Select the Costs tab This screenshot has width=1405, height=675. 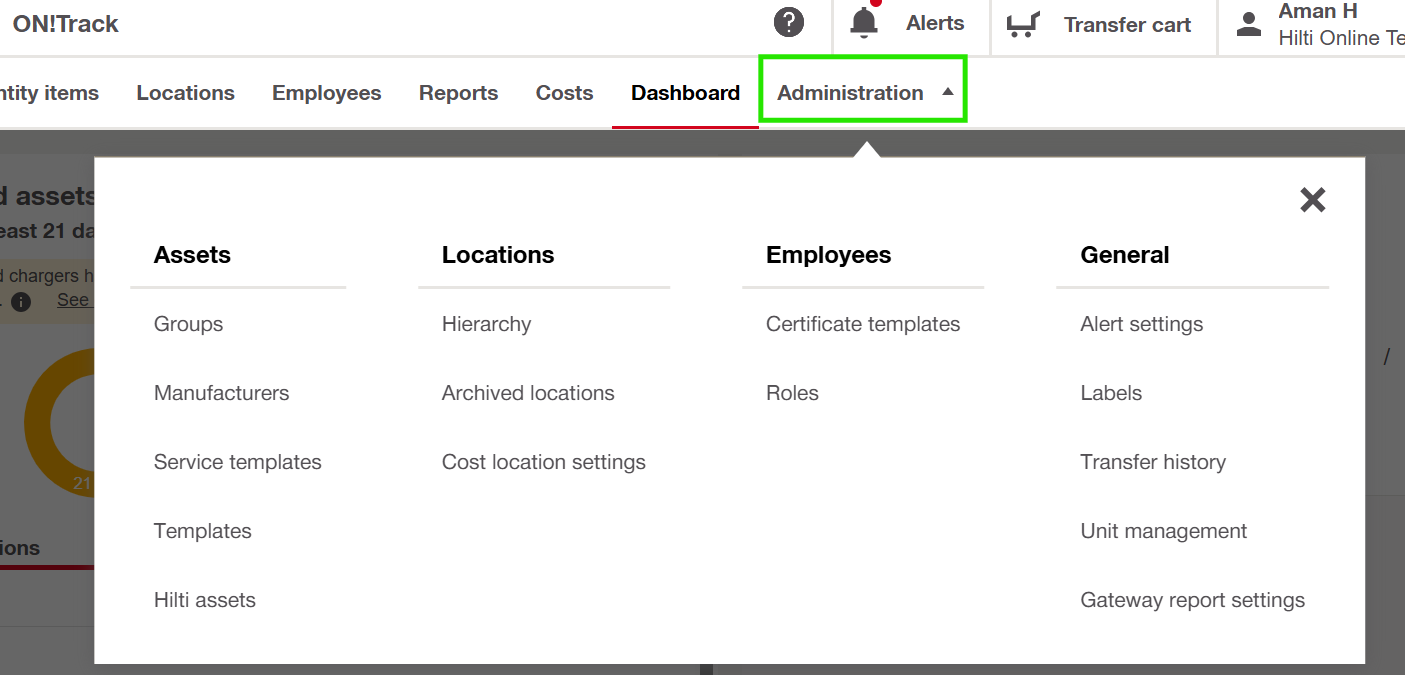pos(564,93)
